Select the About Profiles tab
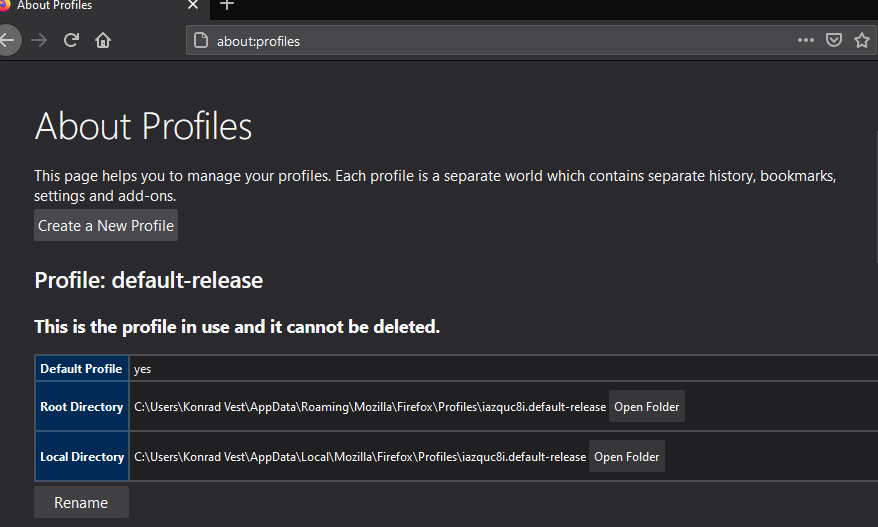 [80, 6]
